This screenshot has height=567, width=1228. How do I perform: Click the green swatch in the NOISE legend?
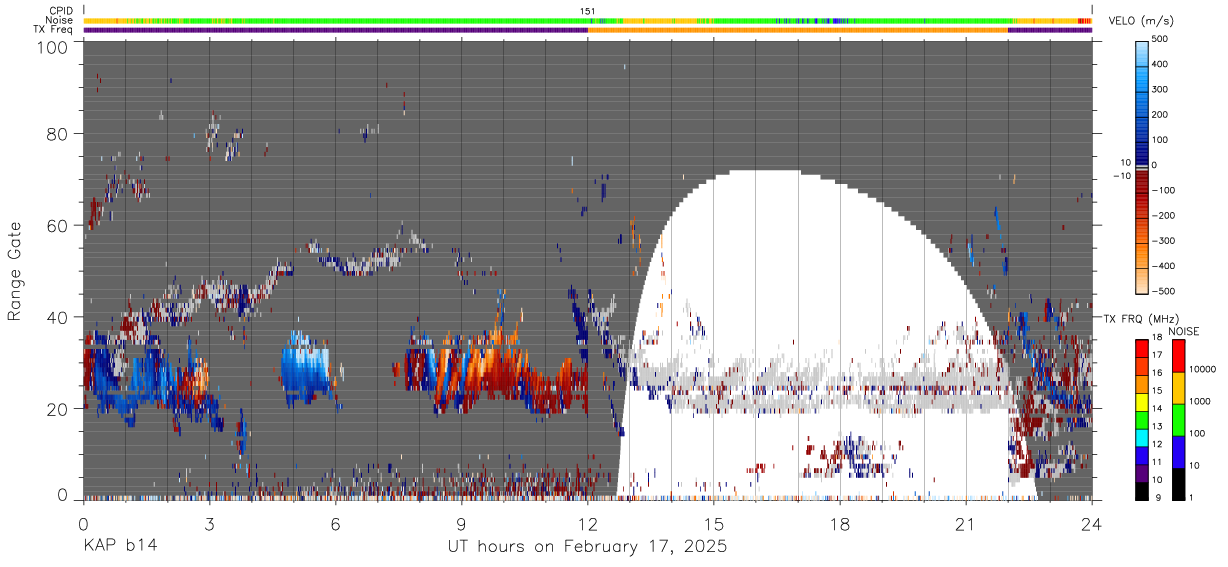1179,420
